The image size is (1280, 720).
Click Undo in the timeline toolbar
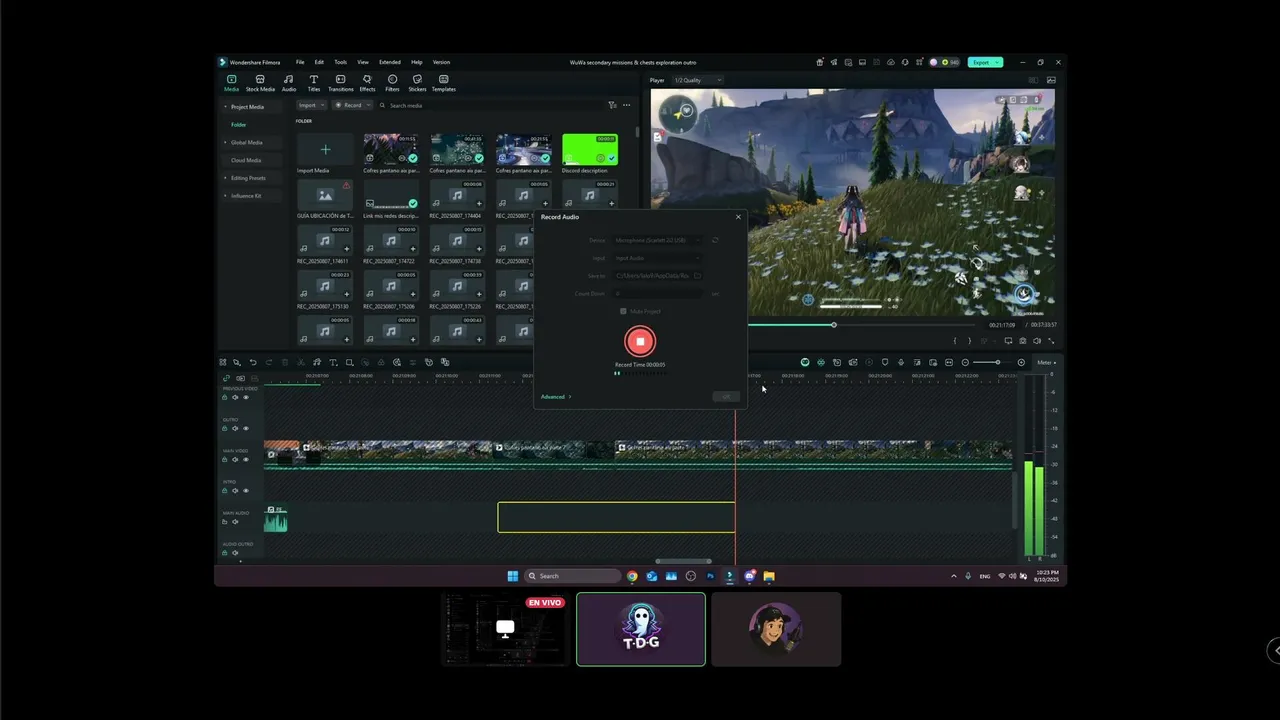click(x=253, y=362)
